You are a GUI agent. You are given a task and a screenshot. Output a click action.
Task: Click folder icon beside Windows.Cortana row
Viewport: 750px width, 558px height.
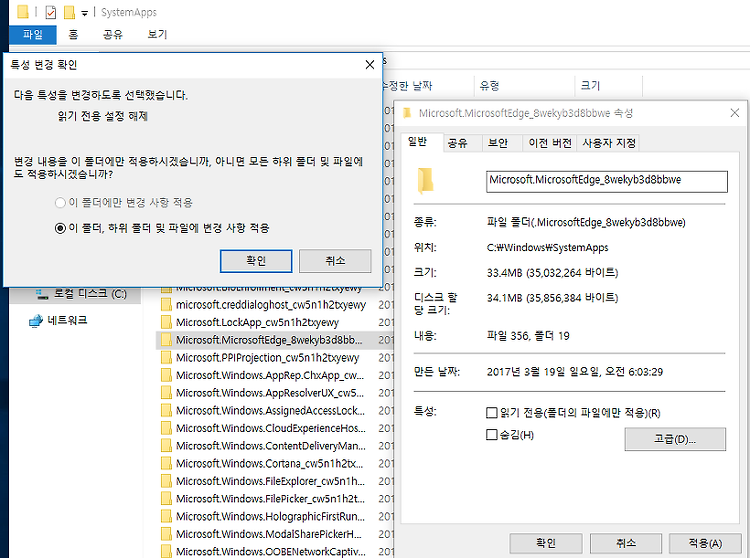(x=166, y=464)
